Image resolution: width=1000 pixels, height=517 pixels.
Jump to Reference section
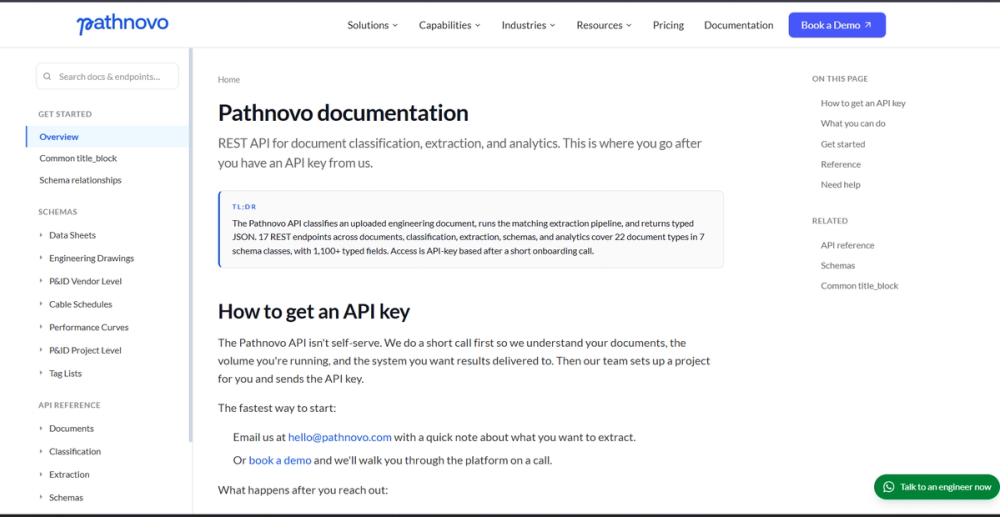(841, 164)
